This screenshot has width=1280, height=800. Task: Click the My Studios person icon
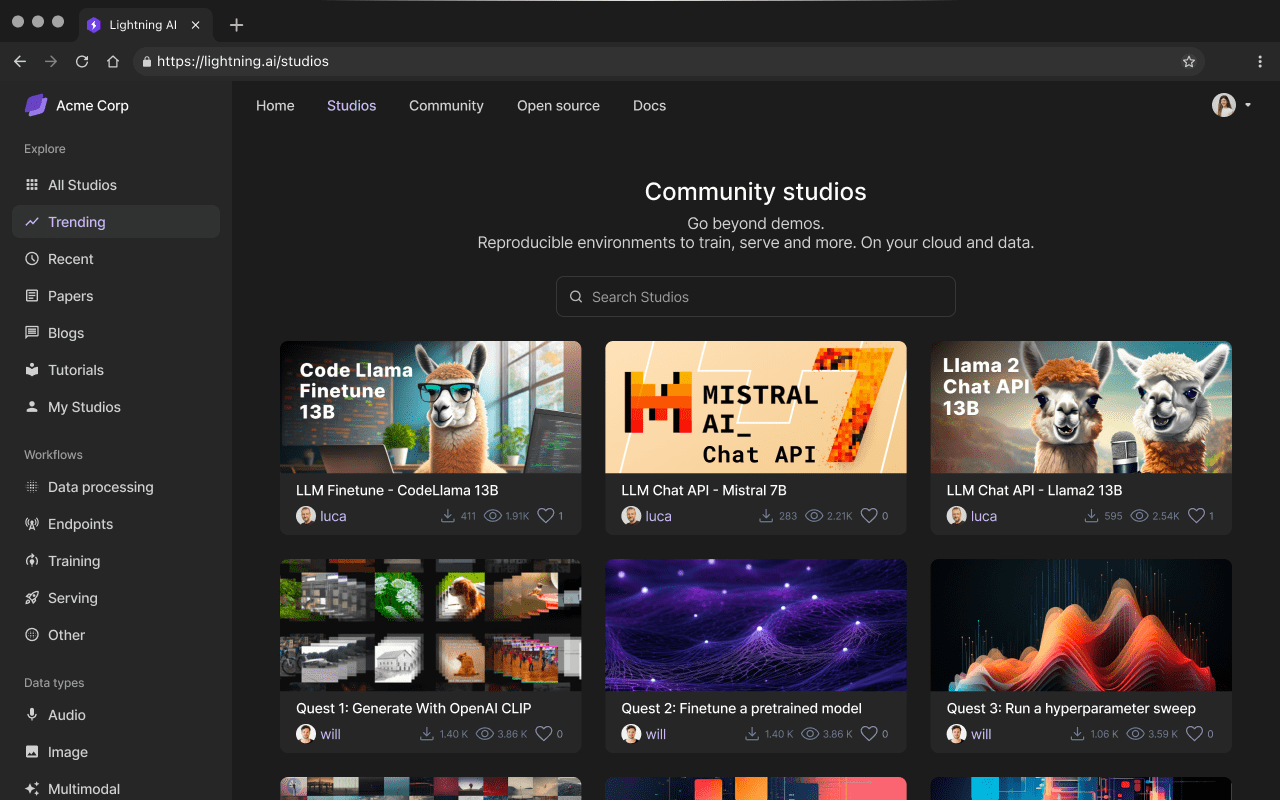pos(32,407)
